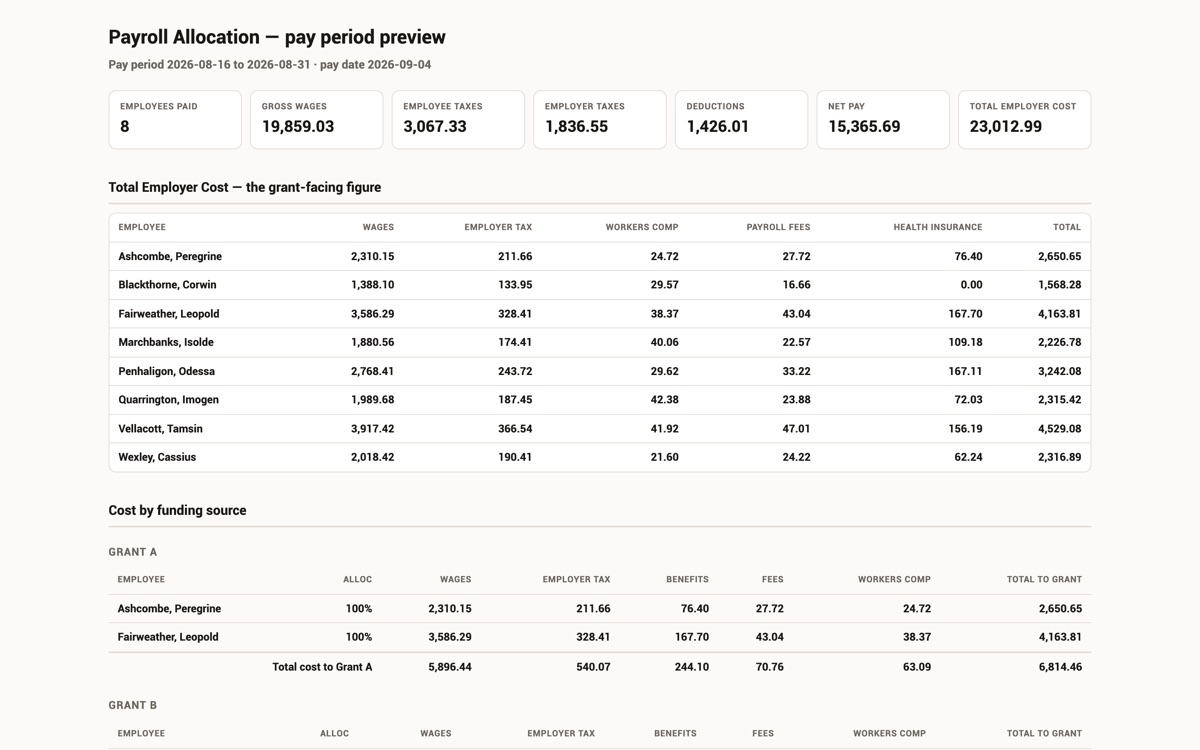Click Fairweather's 100% allocation in Grant A
Image resolution: width=1200 pixels, height=750 pixels.
[359, 637]
